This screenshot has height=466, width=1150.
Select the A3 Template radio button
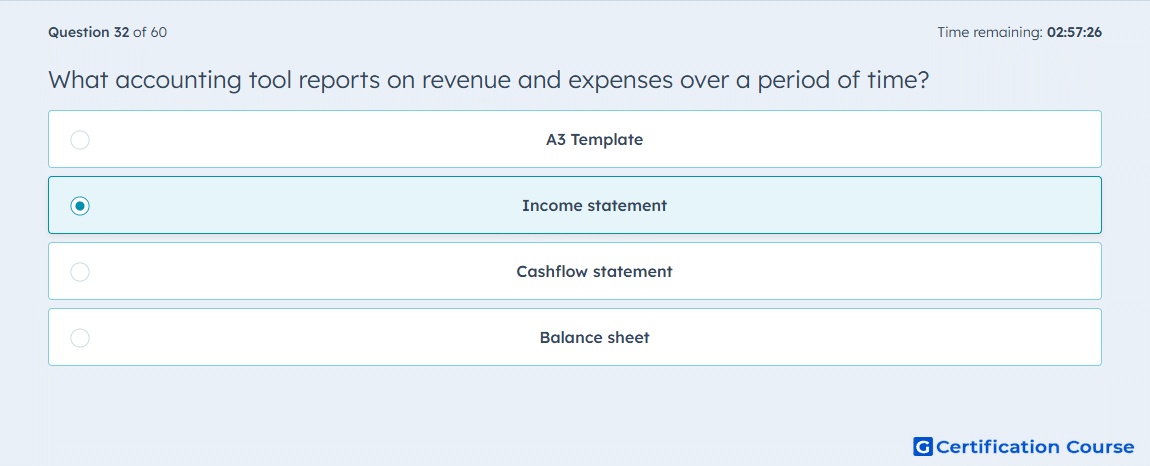tap(80, 139)
